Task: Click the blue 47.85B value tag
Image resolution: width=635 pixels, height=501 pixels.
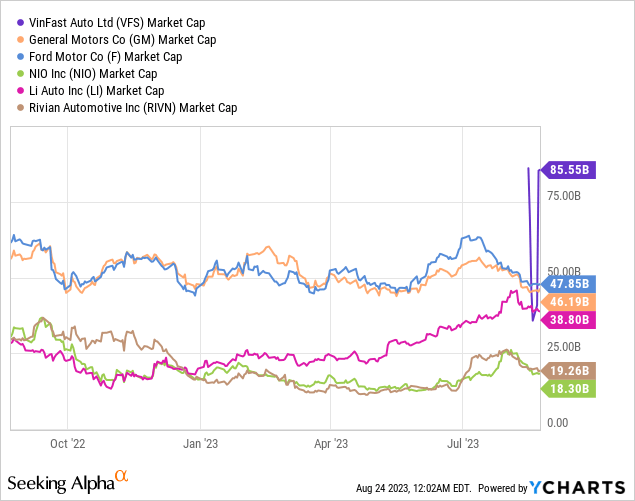Action: click(x=570, y=283)
